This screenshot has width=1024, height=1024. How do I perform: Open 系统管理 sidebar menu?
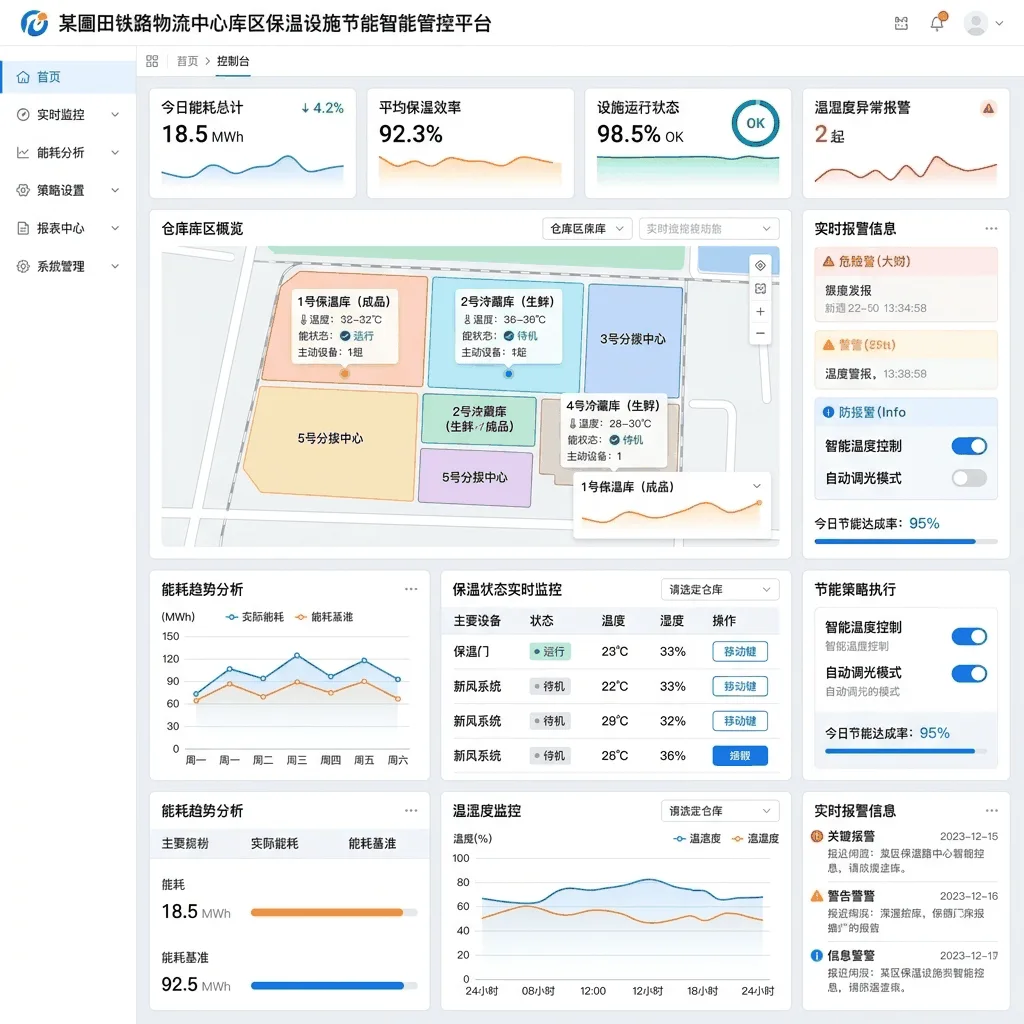click(68, 266)
